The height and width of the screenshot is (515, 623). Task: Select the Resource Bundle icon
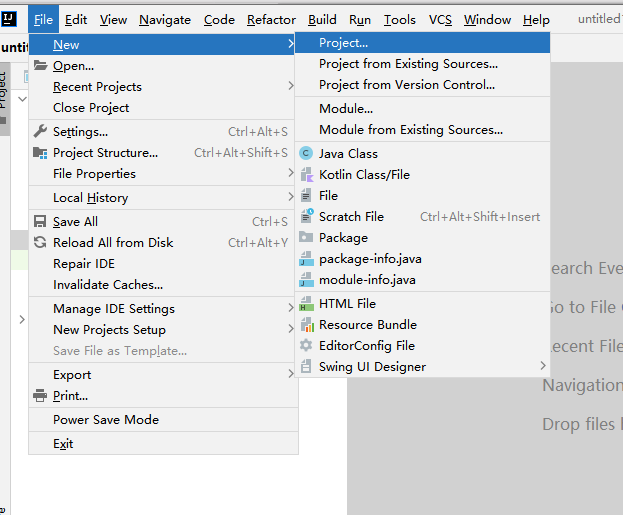click(306, 325)
